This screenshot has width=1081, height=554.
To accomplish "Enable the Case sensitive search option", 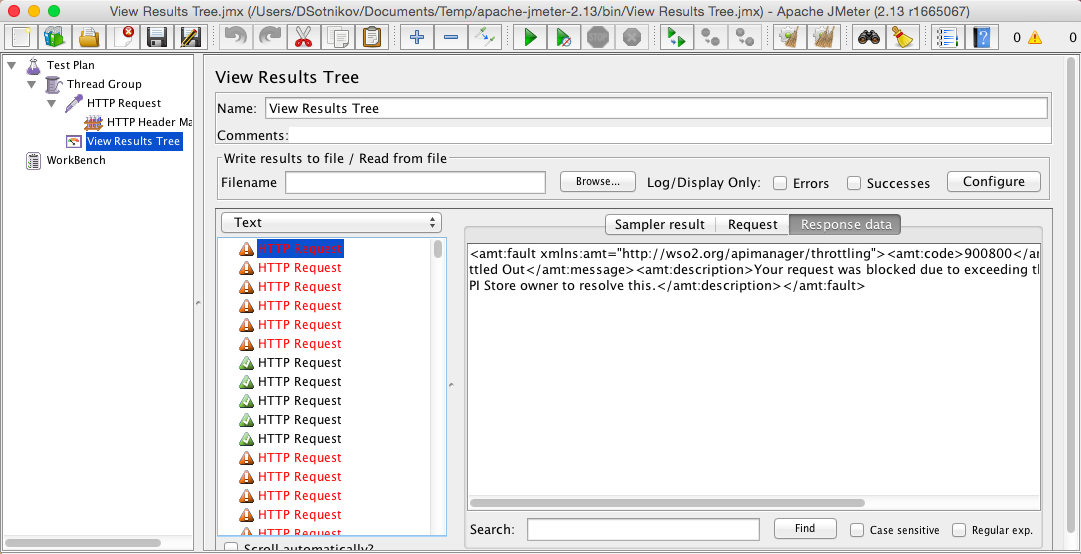I will pos(857,530).
